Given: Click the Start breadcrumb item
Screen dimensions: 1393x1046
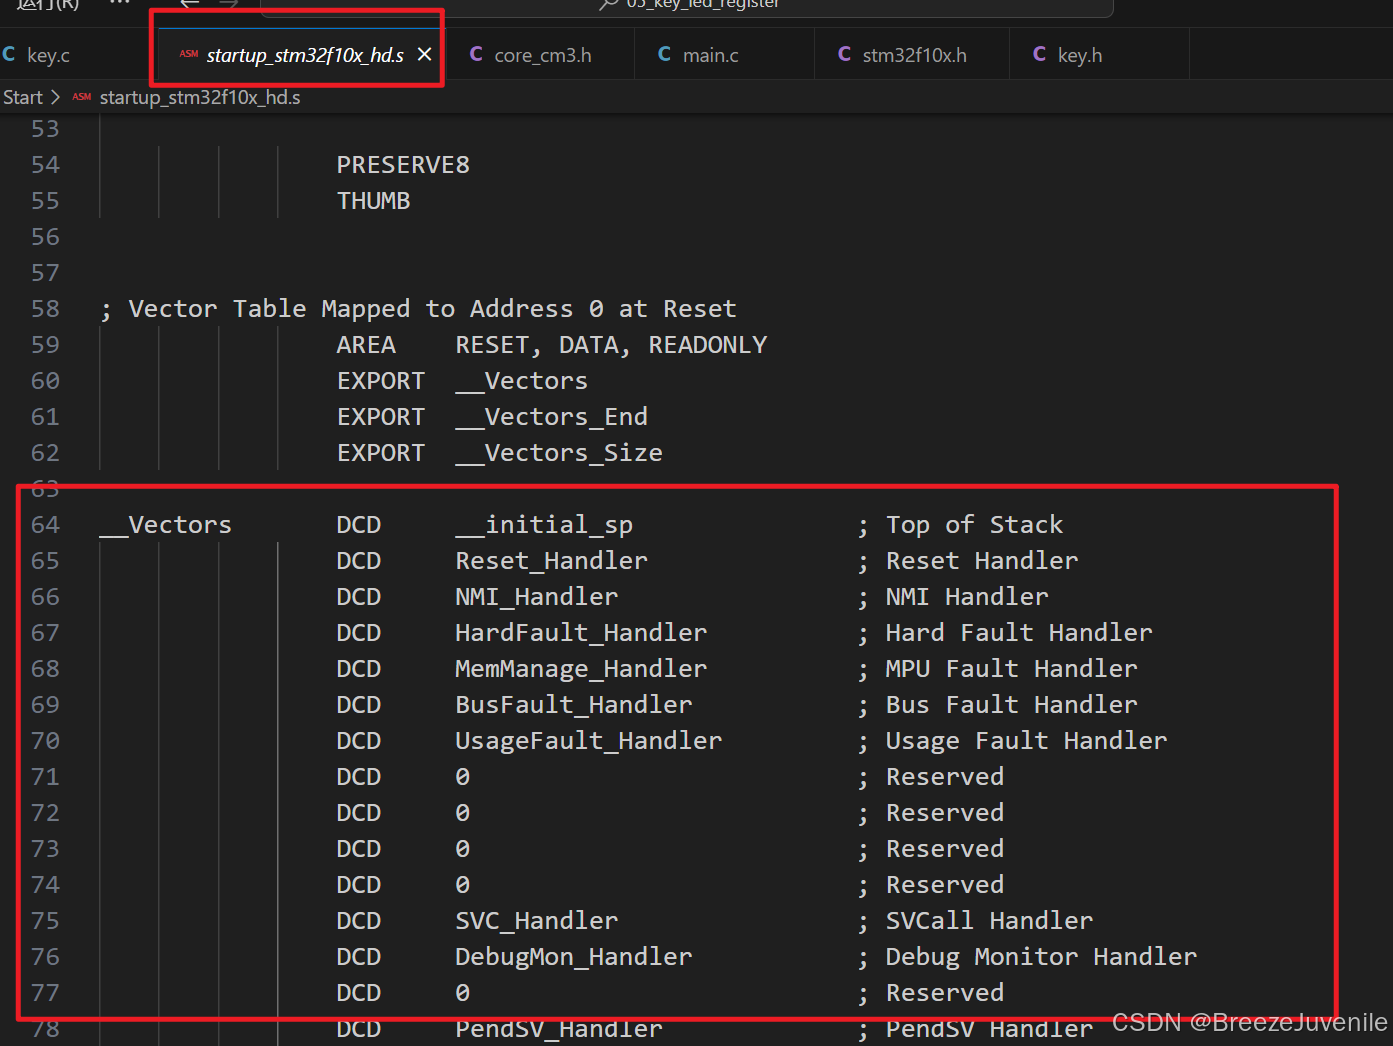Looking at the screenshot, I should click(x=23, y=97).
